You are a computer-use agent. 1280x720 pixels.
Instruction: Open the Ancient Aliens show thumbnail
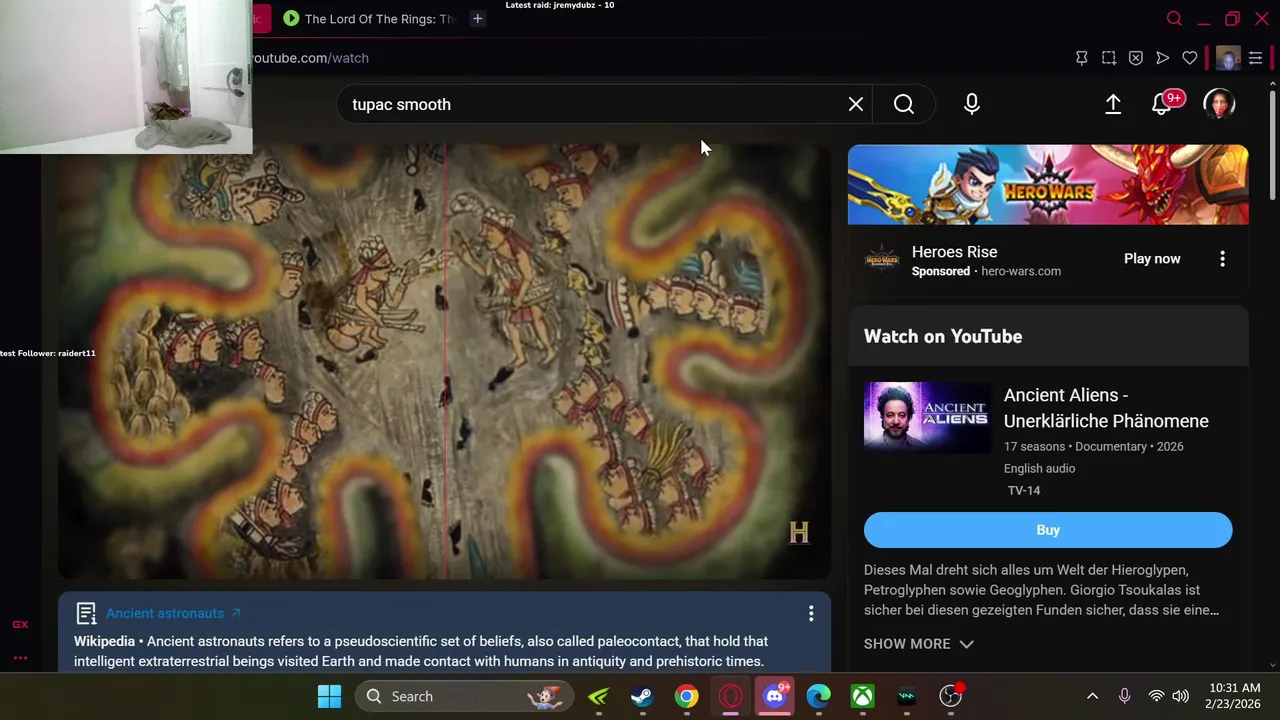(x=927, y=418)
